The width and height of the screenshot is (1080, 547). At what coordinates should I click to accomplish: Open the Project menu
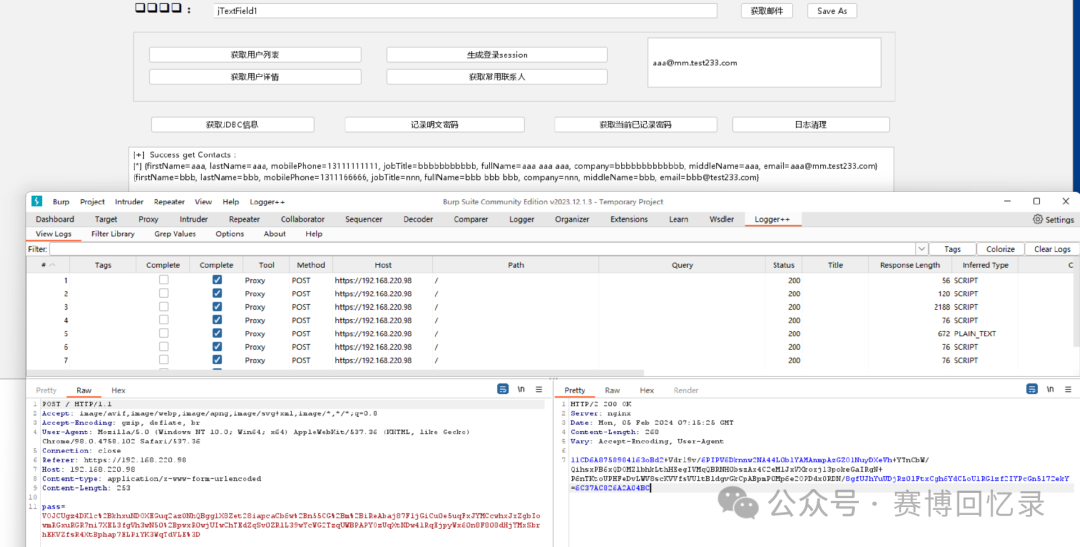pos(92,202)
